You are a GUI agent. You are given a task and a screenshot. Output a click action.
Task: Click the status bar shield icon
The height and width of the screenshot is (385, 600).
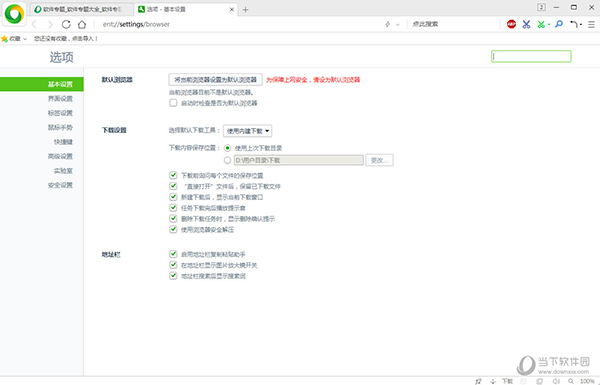click(x=540, y=381)
